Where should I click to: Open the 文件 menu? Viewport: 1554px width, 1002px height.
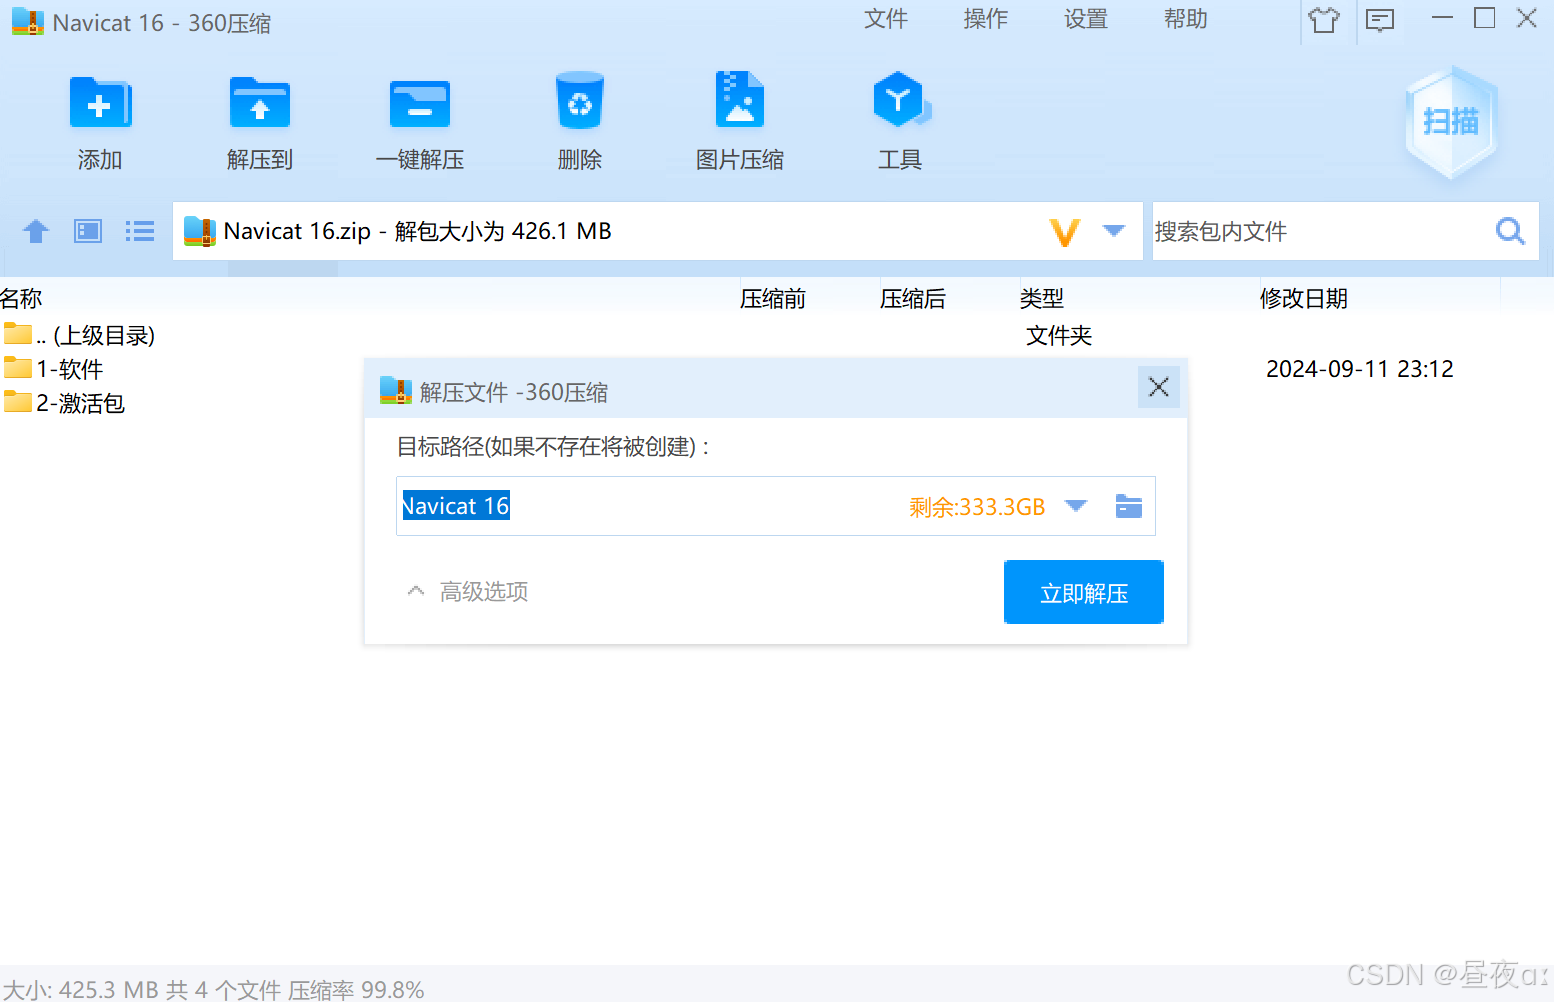point(886,19)
